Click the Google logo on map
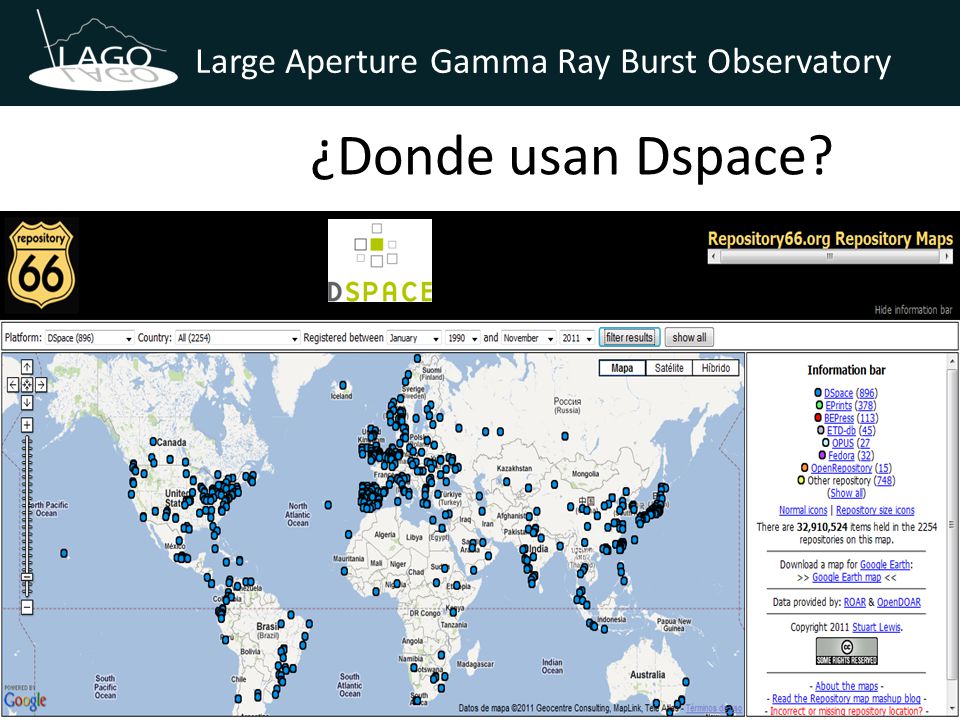This screenshot has width=960, height=720. click(25, 700)
